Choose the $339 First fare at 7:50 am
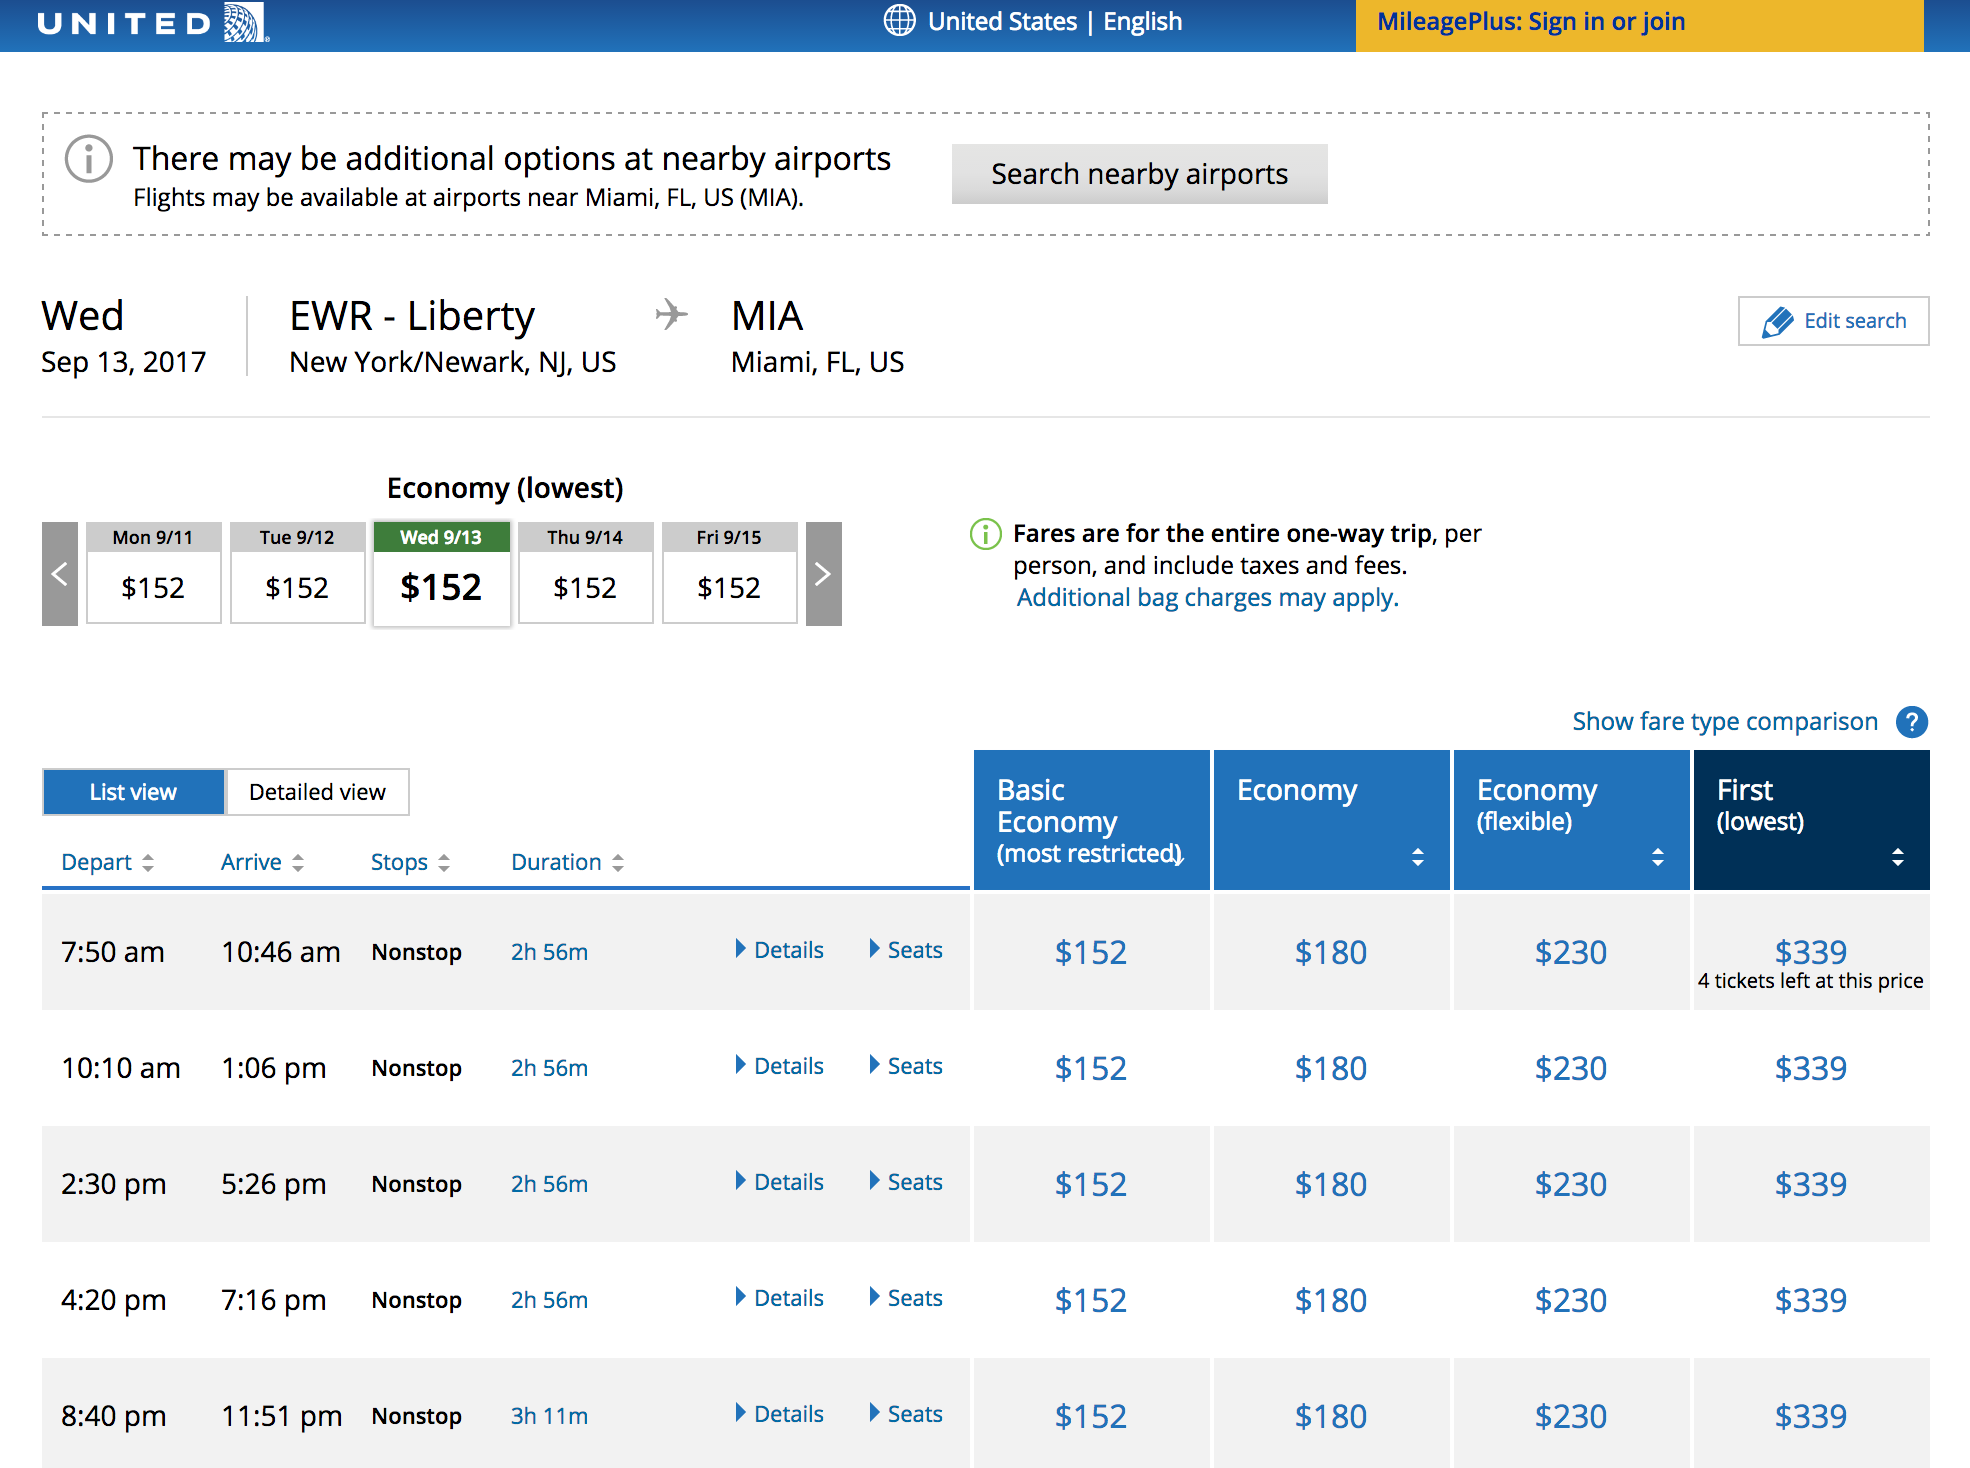The height and width of the screenshot is (1468, 1970). [x=1810, y=951]
